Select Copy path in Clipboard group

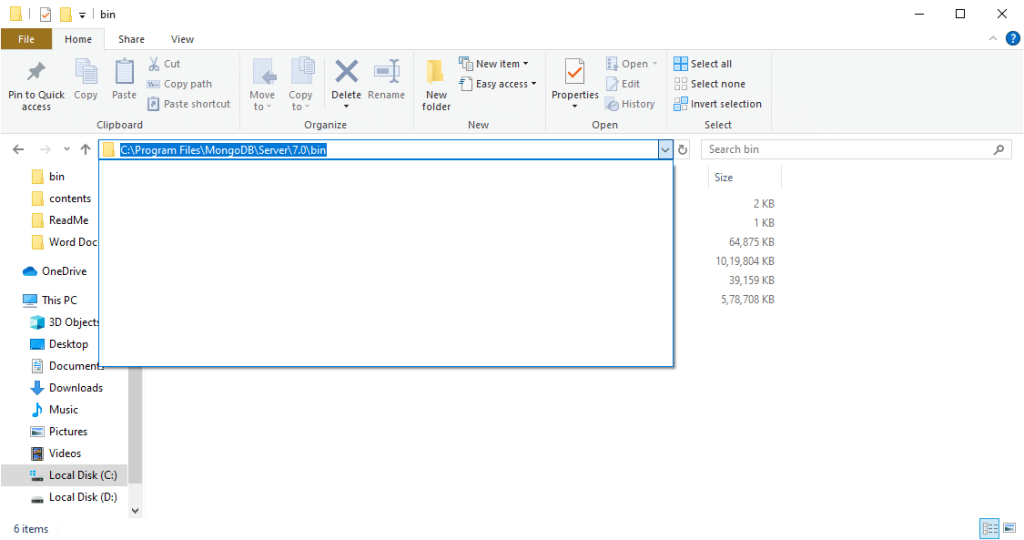(180, 84)
